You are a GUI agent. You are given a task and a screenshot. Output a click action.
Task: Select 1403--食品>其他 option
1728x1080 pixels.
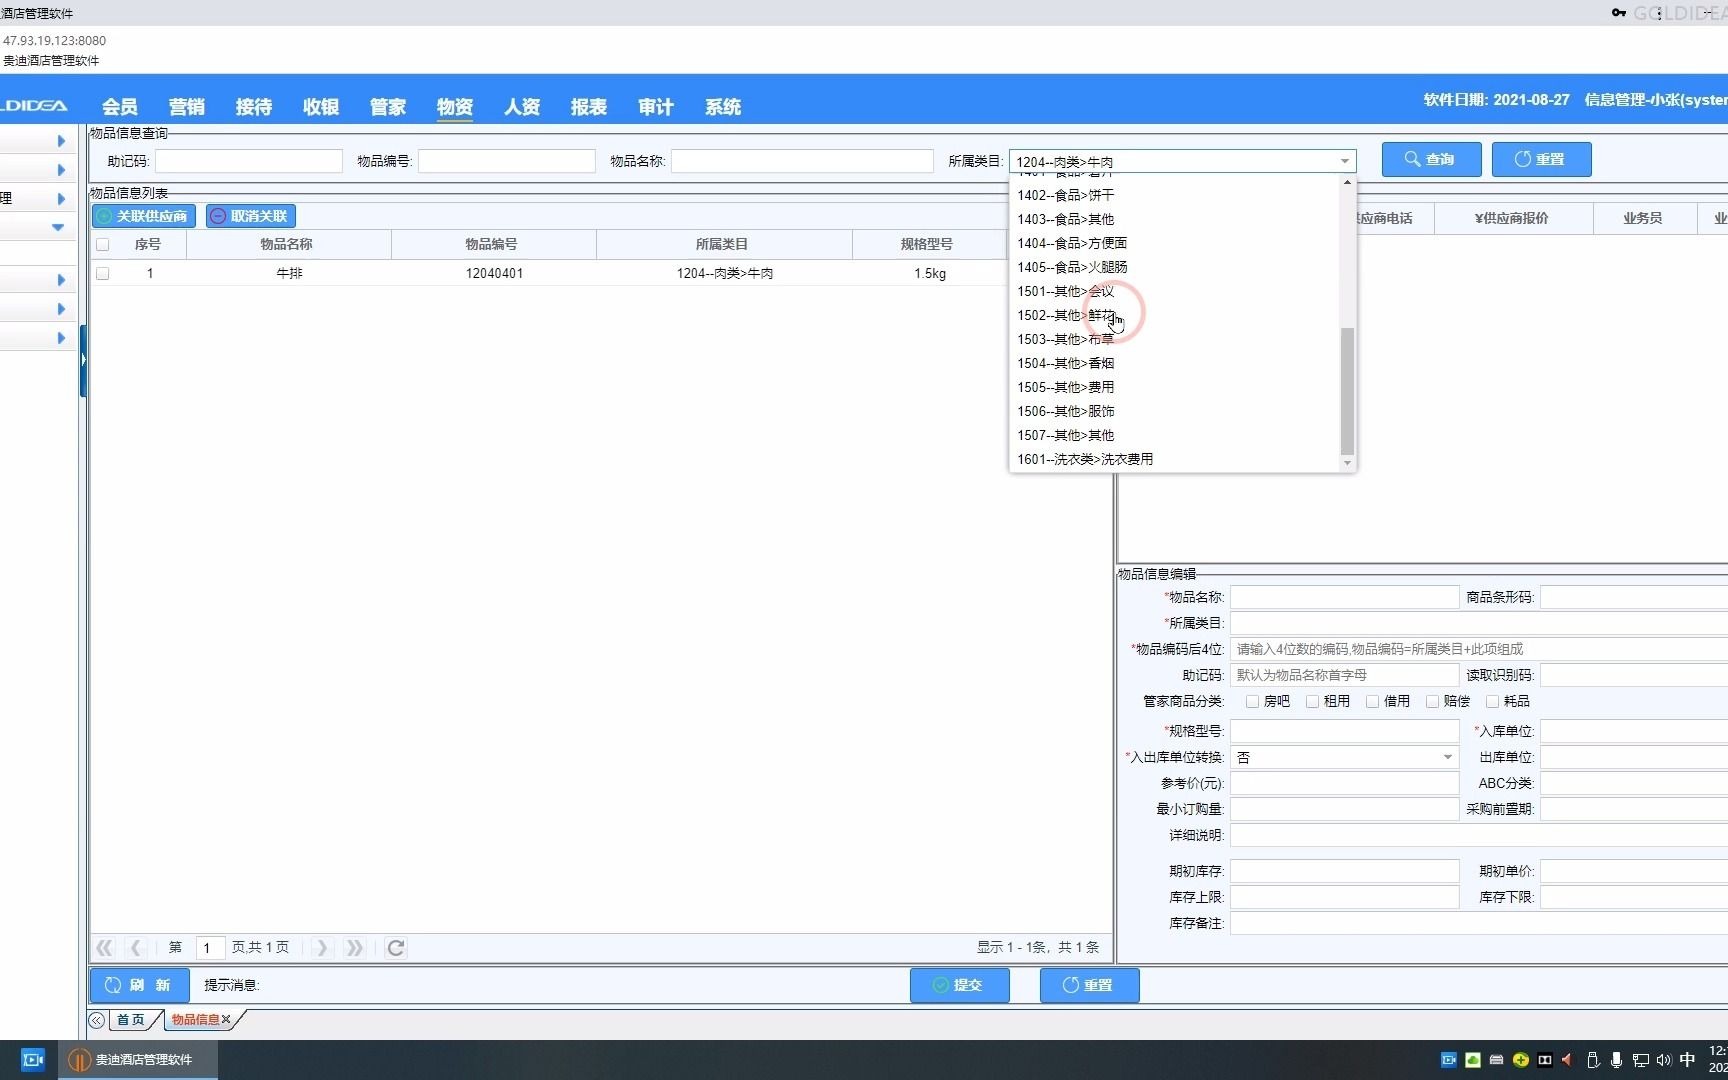pos(1174,219)
